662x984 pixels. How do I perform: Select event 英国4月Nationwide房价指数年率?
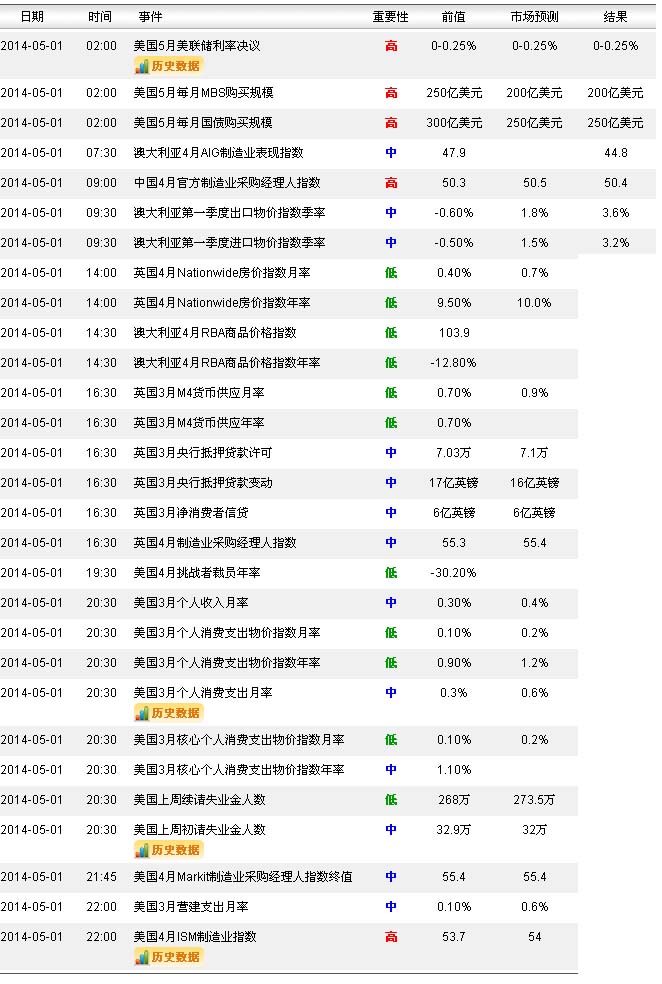[222, 302]
